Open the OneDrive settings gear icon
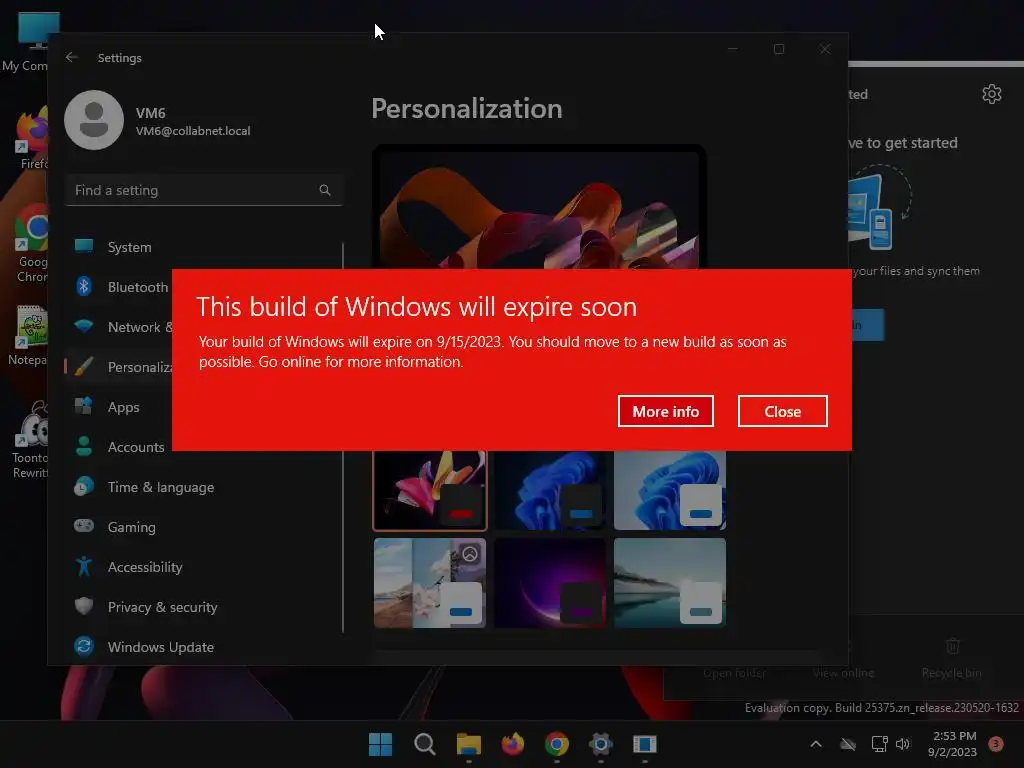This screenshot has width=1024, height=768. click(x=991, y=94)
